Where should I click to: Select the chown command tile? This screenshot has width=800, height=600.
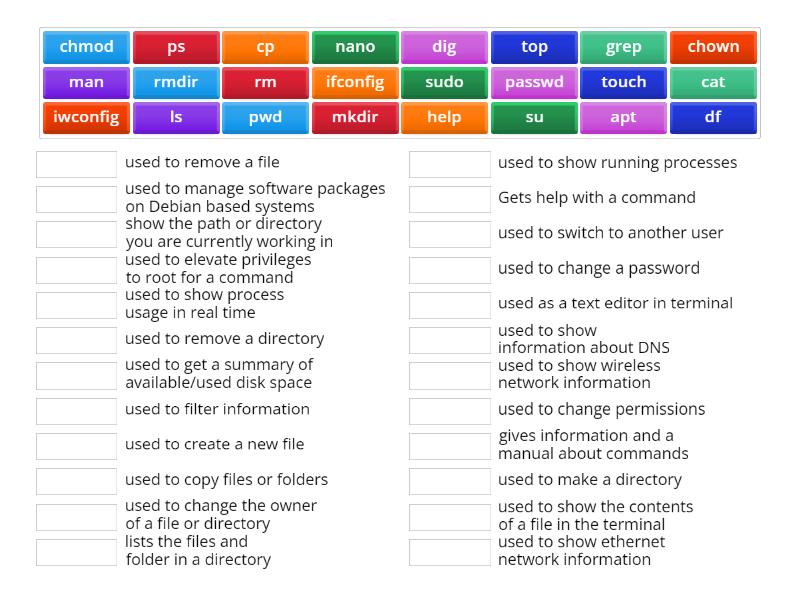pyautogui.click(x=713, y=46)
